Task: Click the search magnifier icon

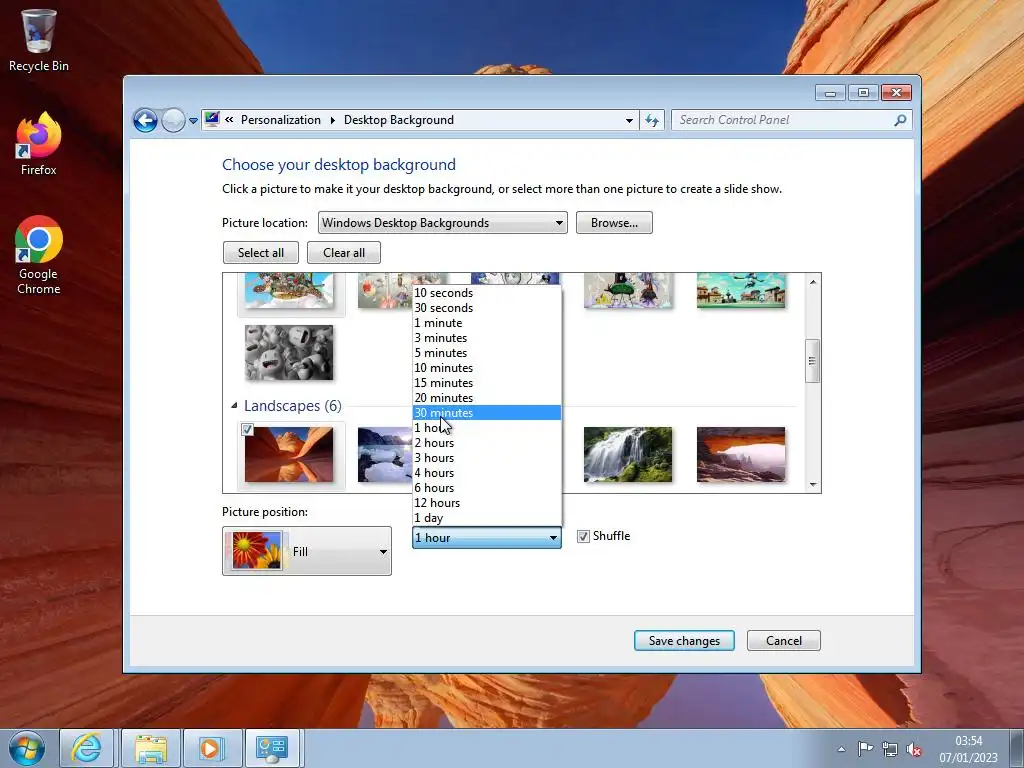Action: click(x=900, y=120)
